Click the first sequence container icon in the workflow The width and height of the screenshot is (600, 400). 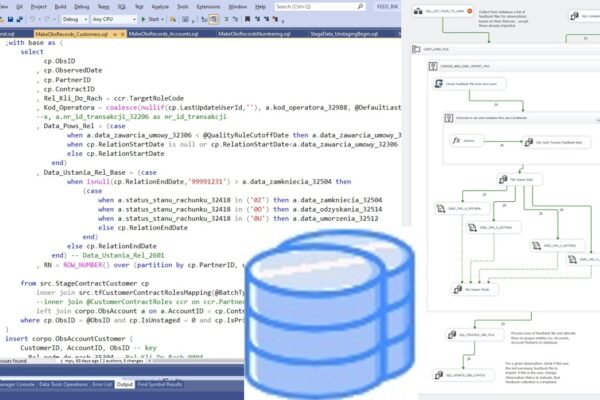[433, 66]
